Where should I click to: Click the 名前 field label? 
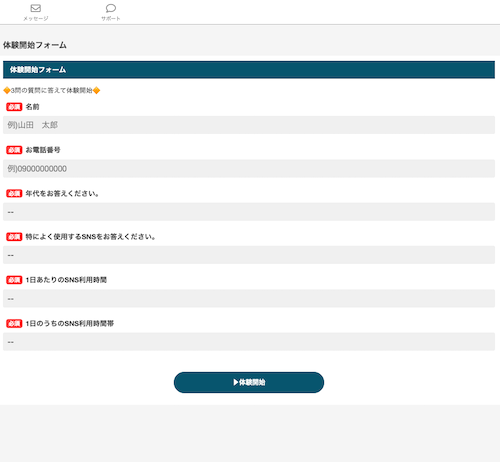32,107
